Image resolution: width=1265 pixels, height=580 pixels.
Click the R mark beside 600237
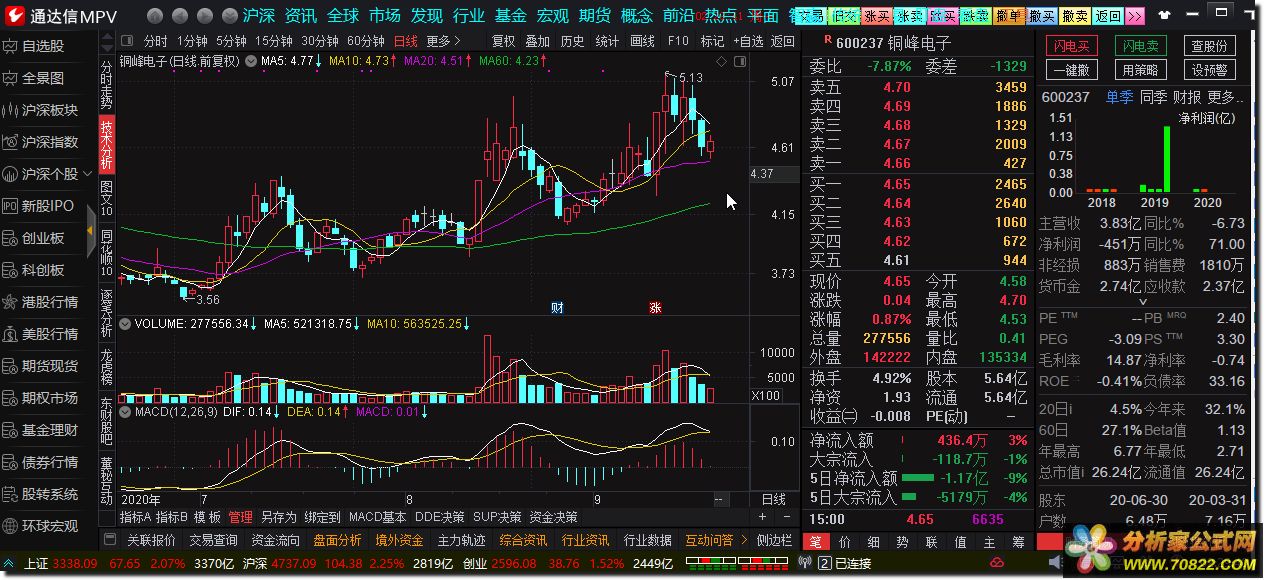click(x=826, y=41)
